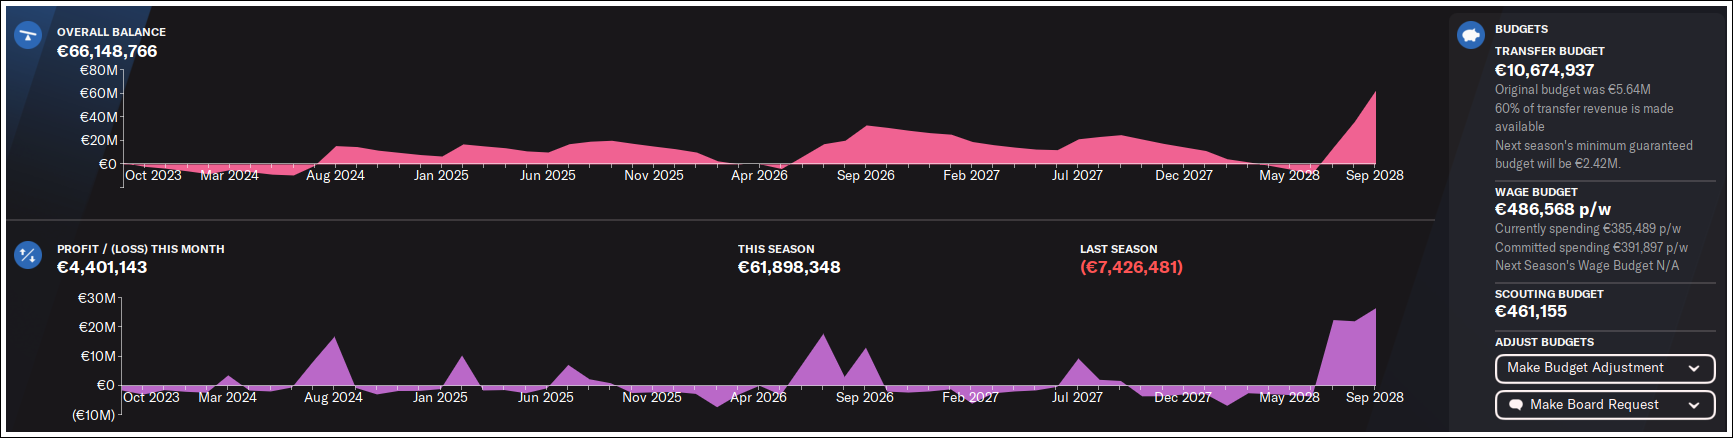Viewport: 1733px width, 438px height.
Task: Click the (€10M) label on profit chart axis
Action: pyautogui.click(x=94, y=415)
